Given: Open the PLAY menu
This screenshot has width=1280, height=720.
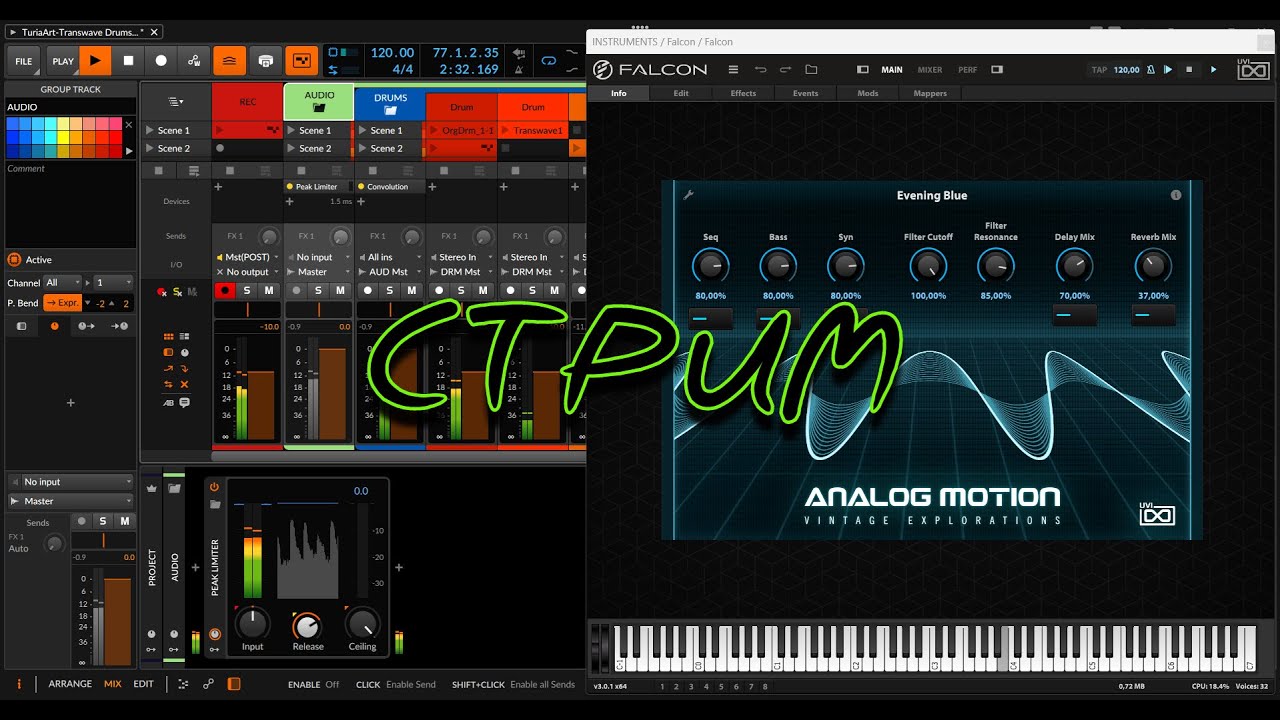Looking at the screenshot, I should click(63, 61).
